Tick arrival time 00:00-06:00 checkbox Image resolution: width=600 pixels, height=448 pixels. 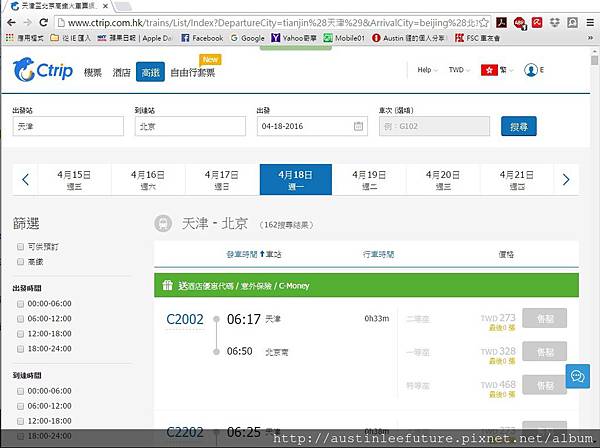[x=20, y=391]
